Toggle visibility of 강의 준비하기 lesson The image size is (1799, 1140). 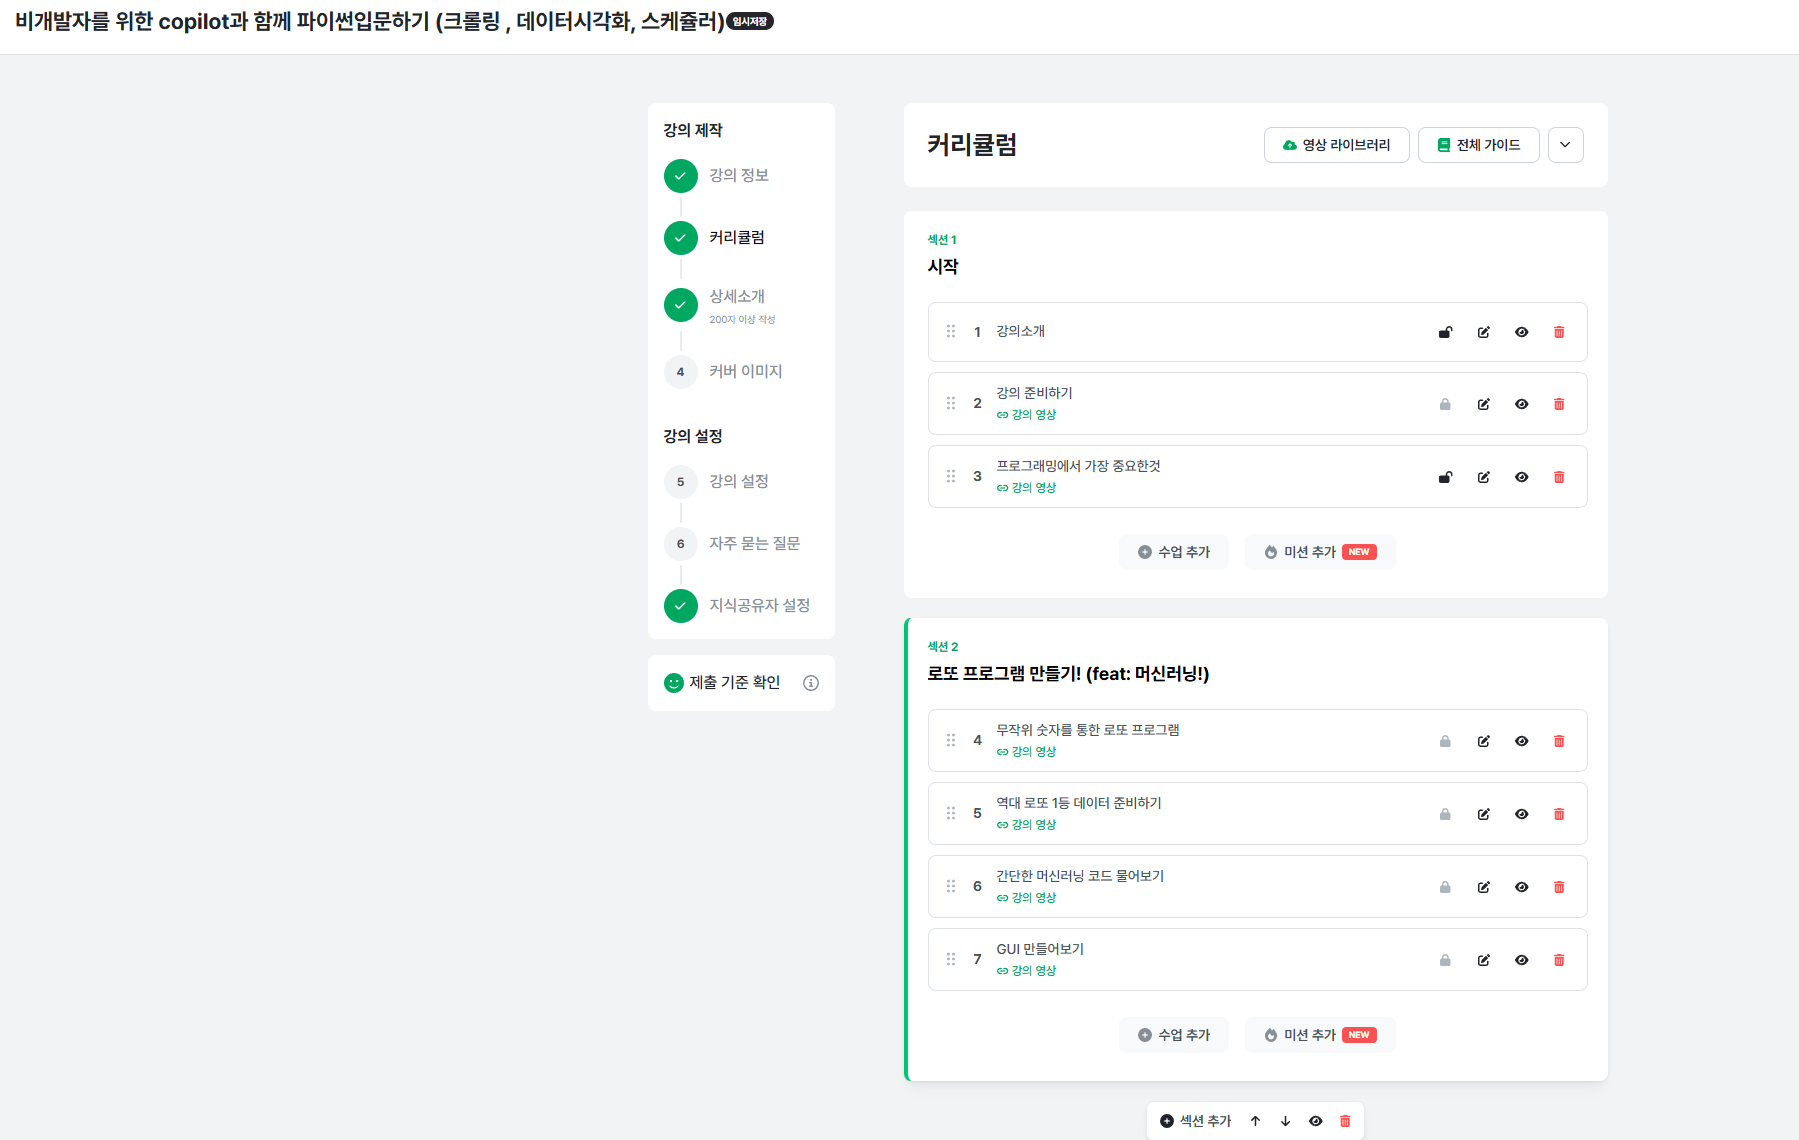pyautogui.click(x=1521, y=404)
